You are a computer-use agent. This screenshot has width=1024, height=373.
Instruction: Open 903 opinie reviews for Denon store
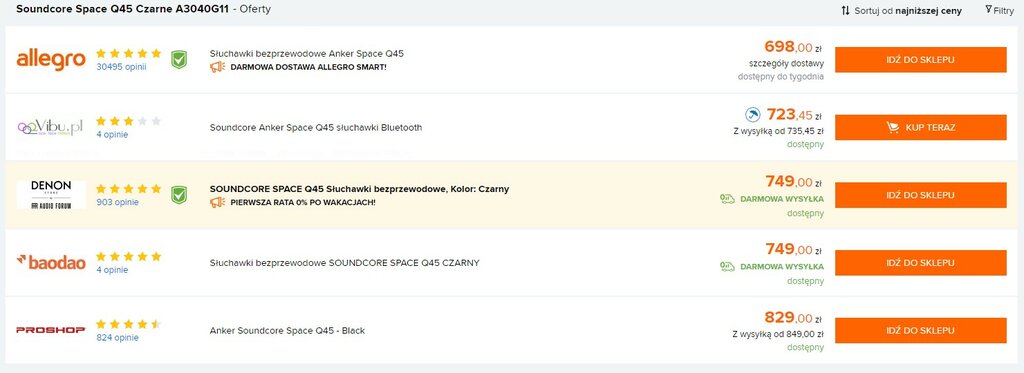[118, 202]
